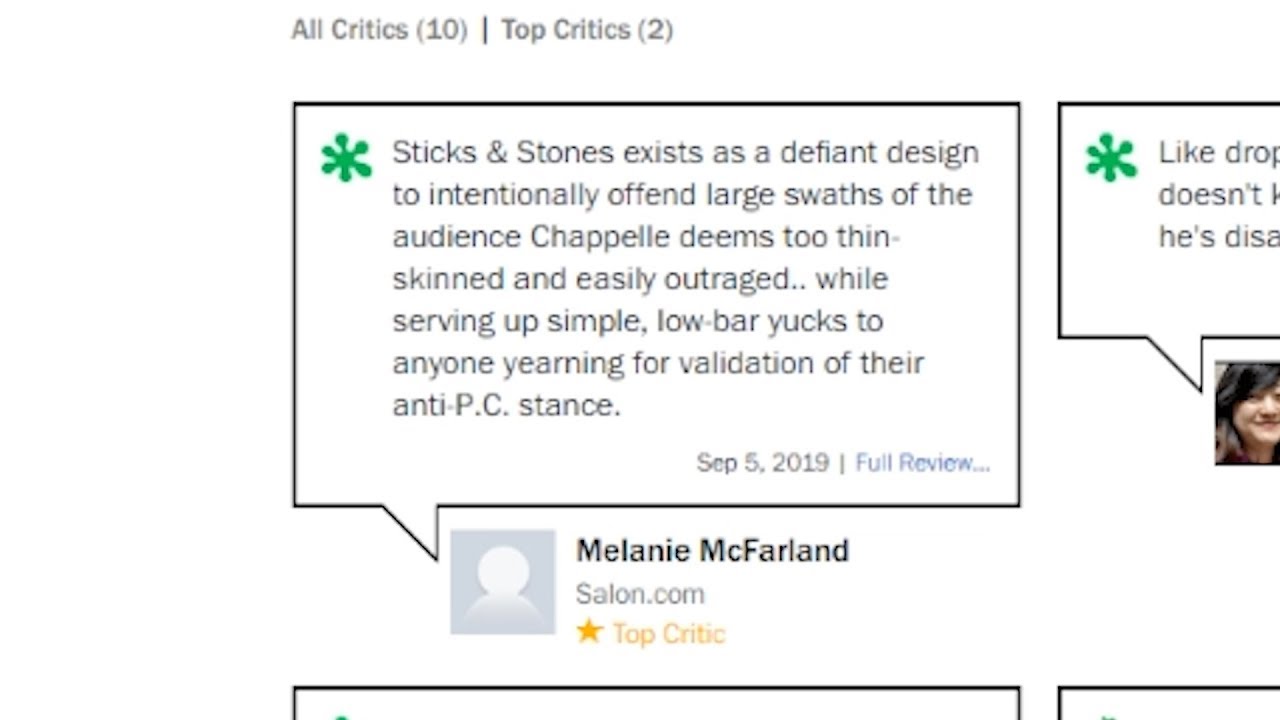
Task: Click the review box at bottom right
Action: pos(1168,704)
